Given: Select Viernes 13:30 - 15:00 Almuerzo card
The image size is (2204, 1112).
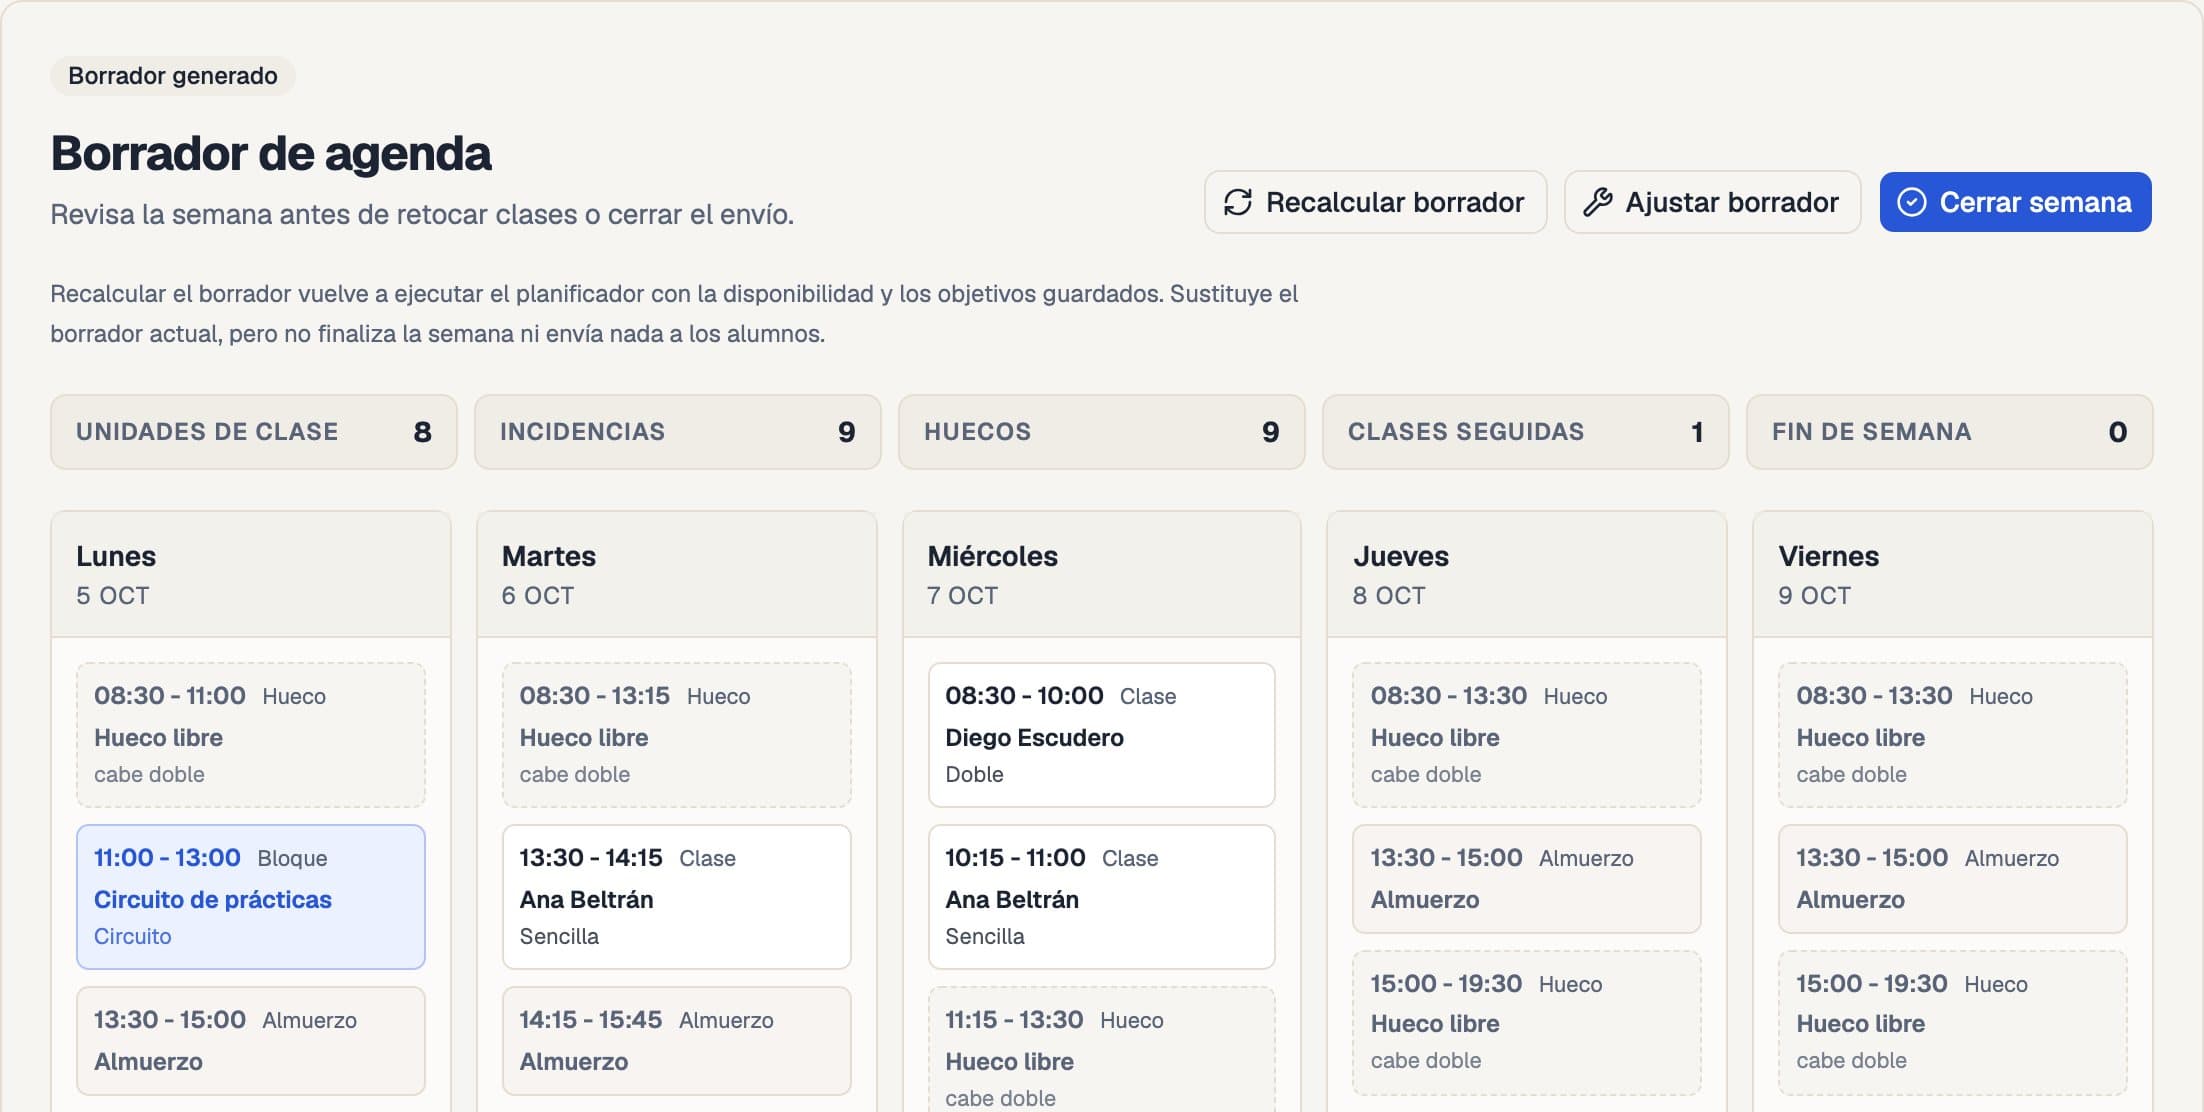Looking at the screenshot, I should (x=1953, y=879).
